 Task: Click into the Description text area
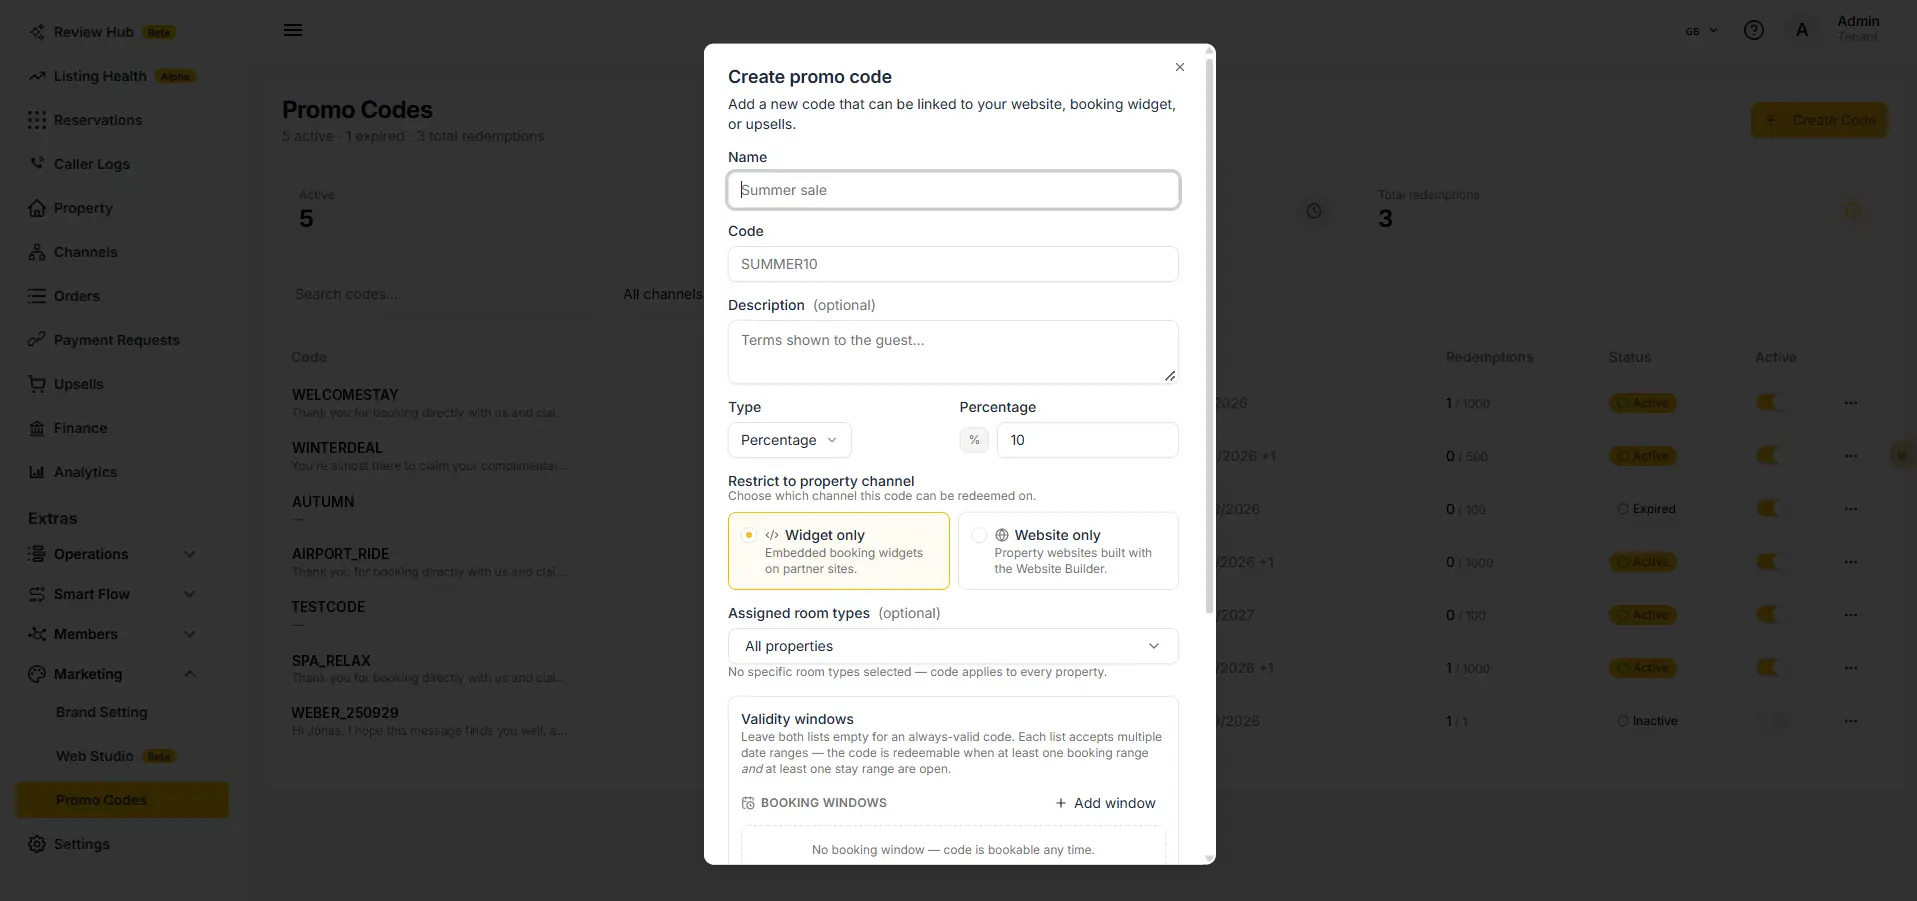pyautogui.click(x=953, y=352)
